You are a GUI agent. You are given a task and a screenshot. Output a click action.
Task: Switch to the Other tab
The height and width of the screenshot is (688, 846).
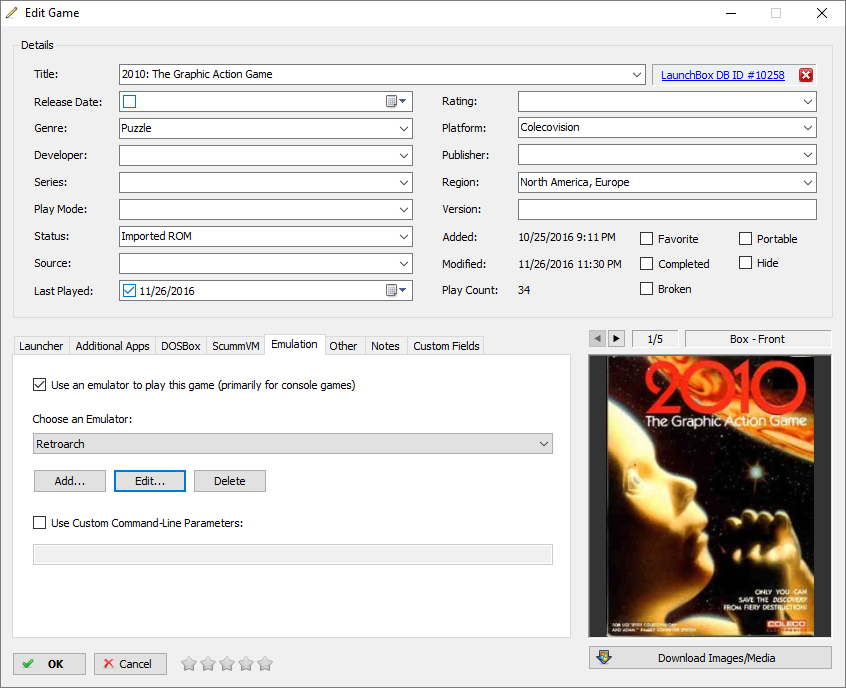coord(343,346)
